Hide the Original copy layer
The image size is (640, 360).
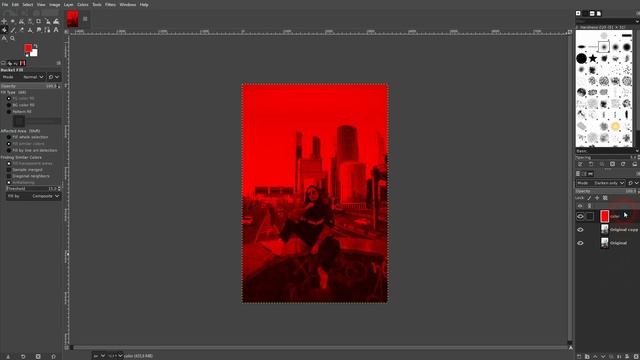580,230
